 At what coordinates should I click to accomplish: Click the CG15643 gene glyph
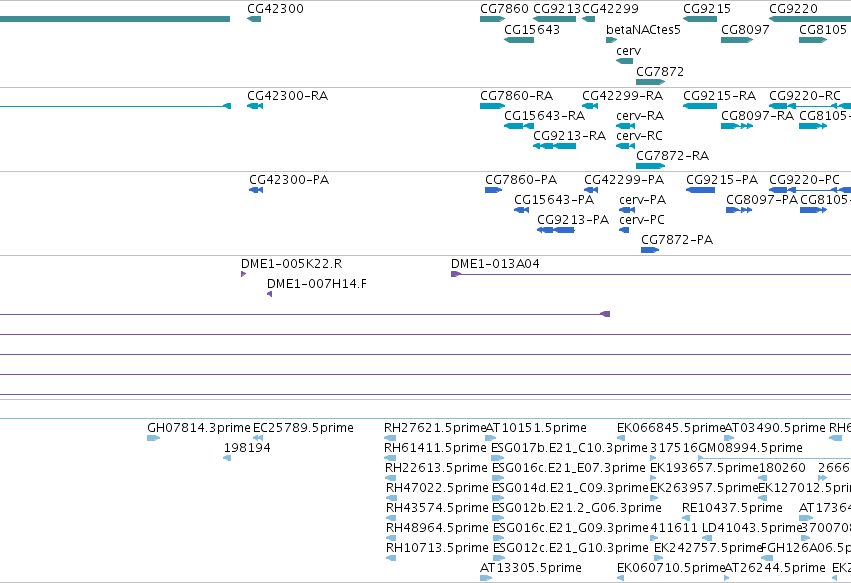[x=519, y=40]
